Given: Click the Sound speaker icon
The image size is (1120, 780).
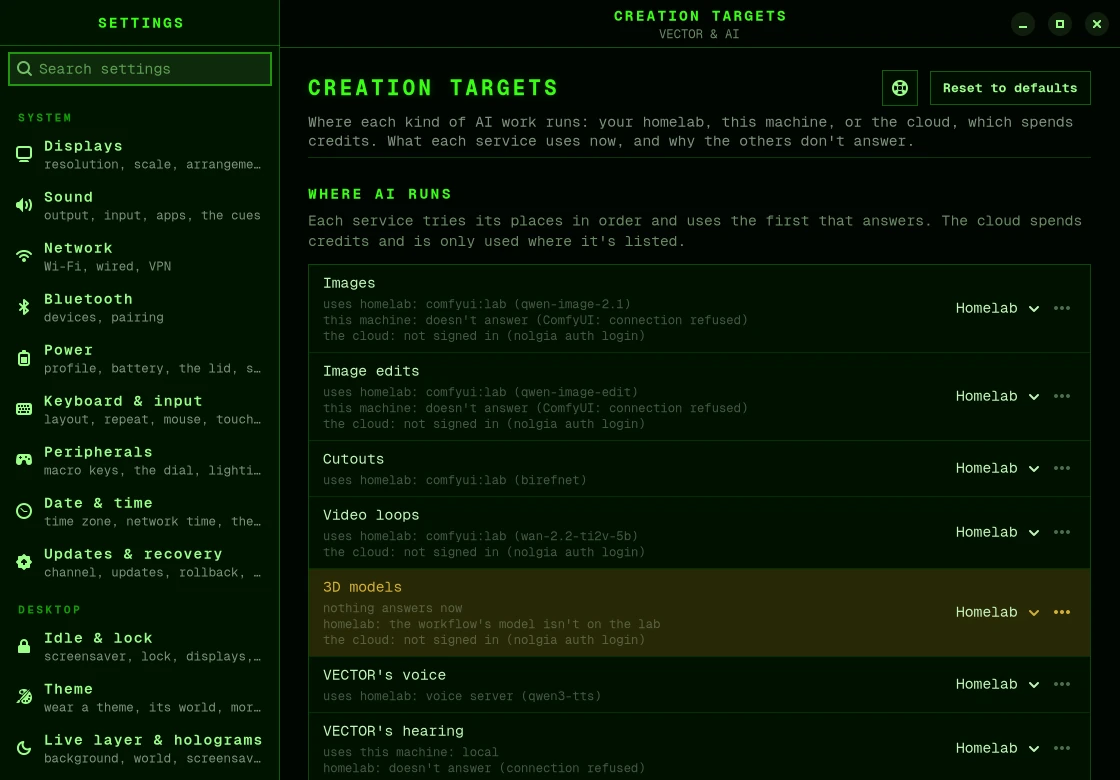Looking at the screenshot, I should 24,205.
